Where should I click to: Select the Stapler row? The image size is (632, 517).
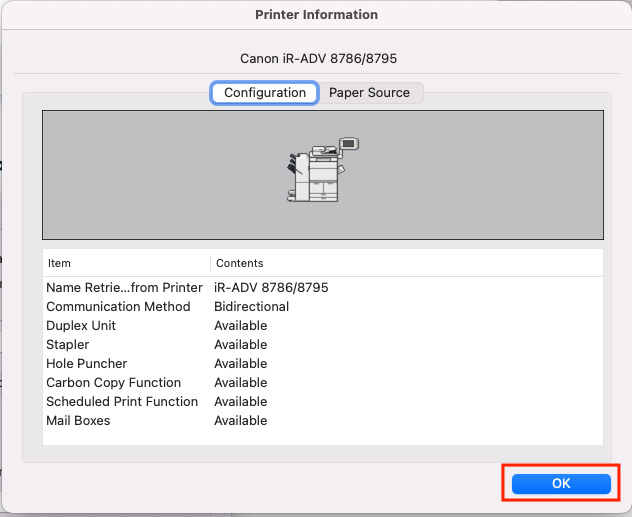[323, 345]
